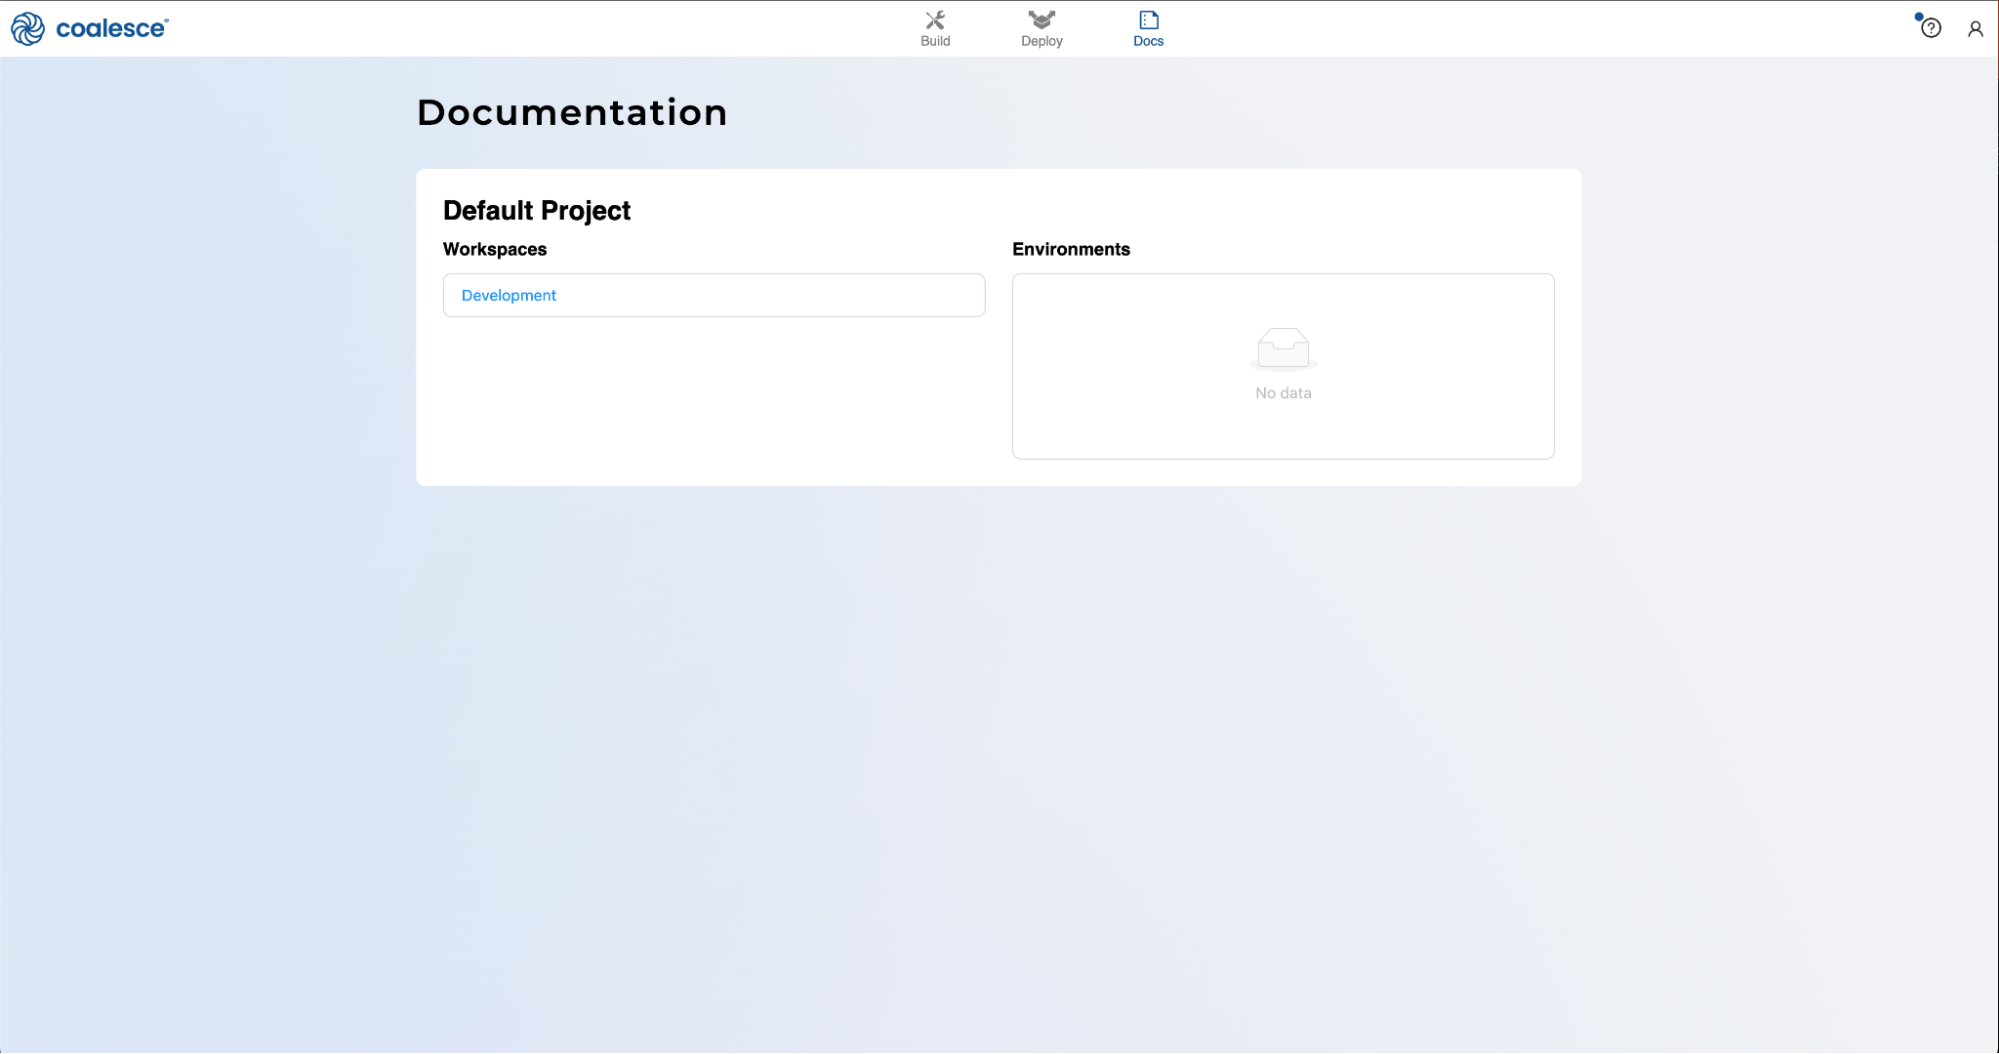Click the Coalesce wordmark text
This screenshot has height=1054, width=1999.
111,28
